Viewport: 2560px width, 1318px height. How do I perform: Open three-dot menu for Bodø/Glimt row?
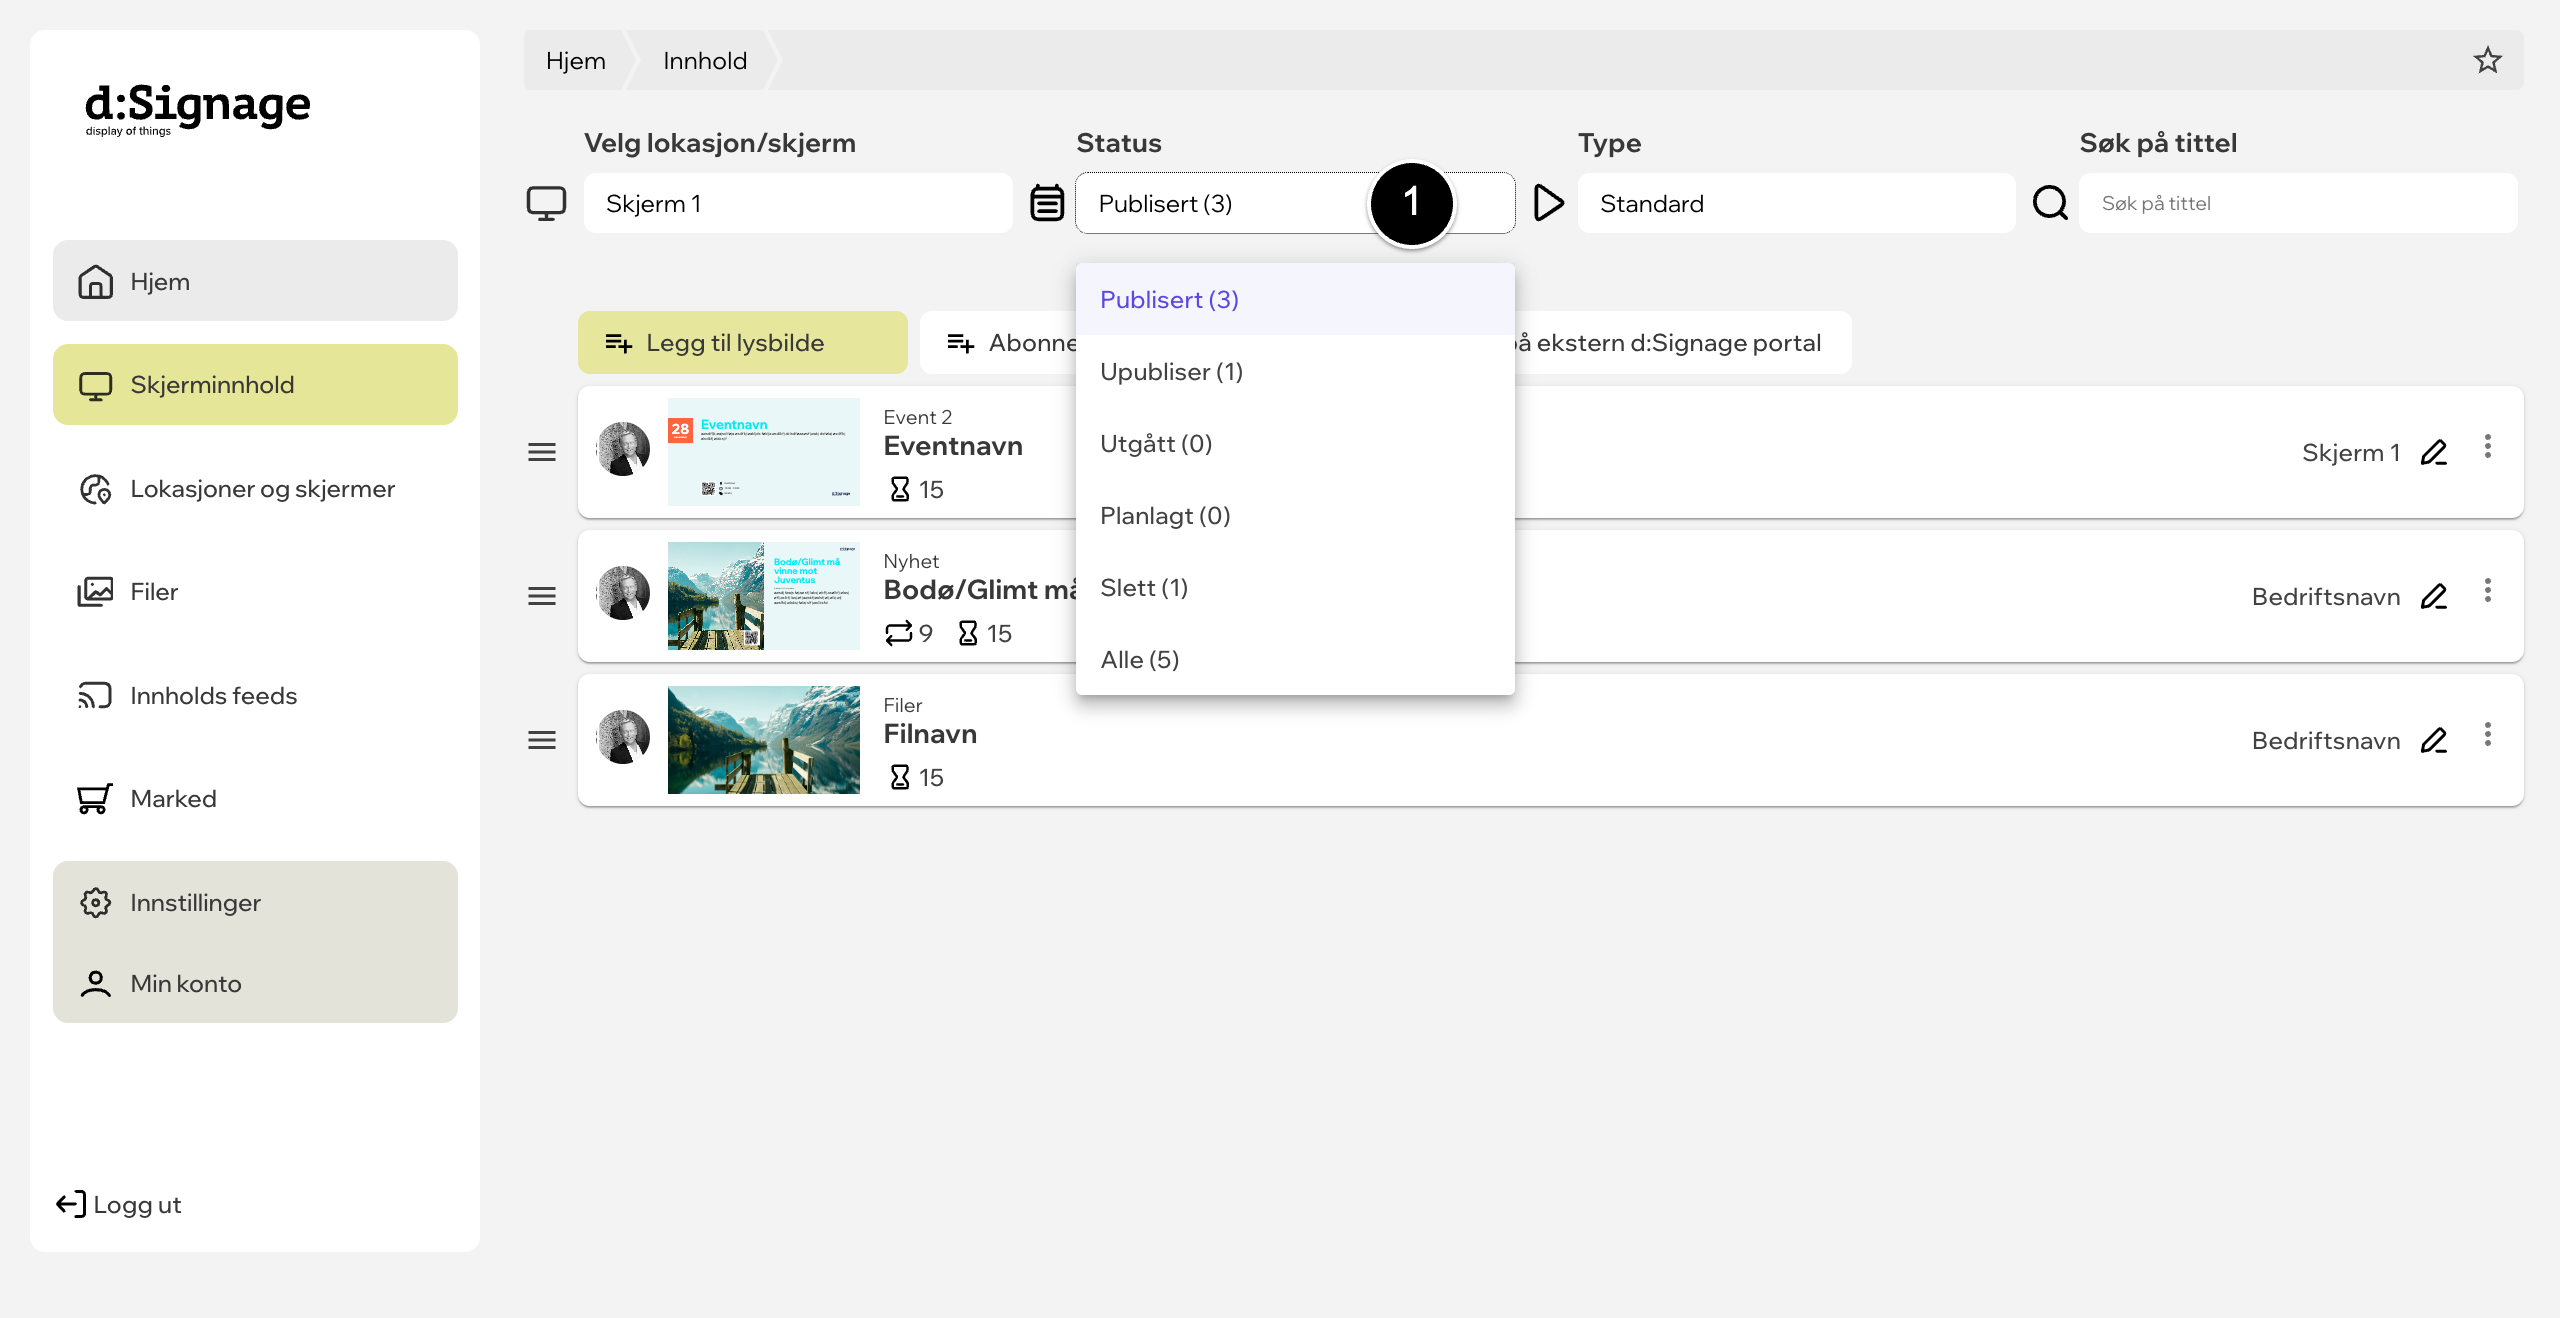click(2488, 591)
